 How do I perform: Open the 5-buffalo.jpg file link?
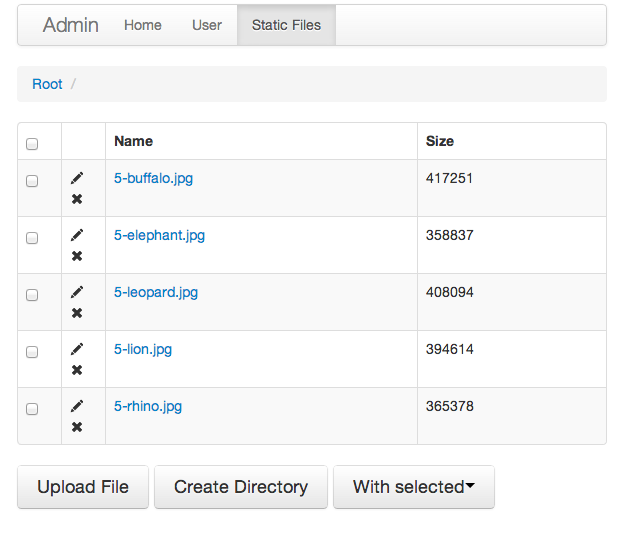coord(153,178)
